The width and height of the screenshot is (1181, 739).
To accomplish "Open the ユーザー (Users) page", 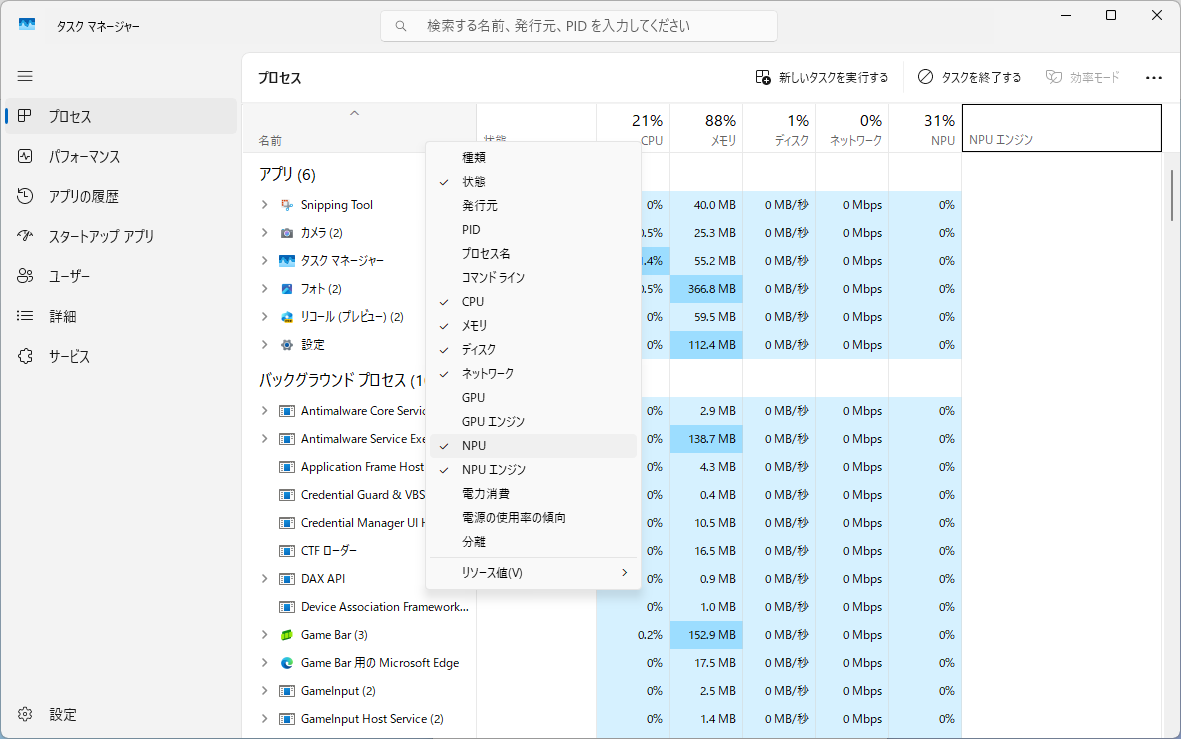I will click(x=121, y=276).
